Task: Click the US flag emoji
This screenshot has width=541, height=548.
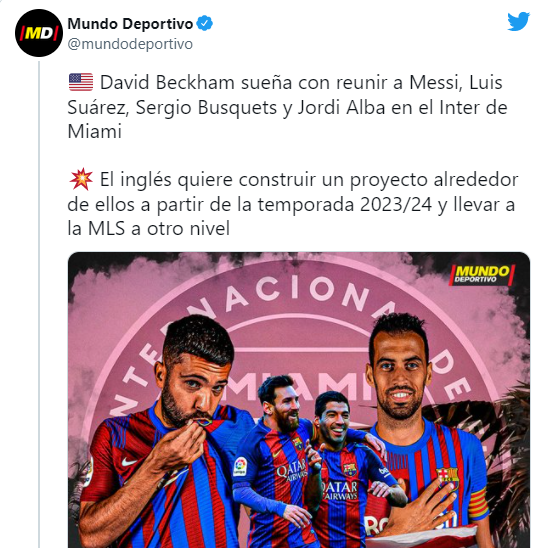Action: tap(81, 82)
